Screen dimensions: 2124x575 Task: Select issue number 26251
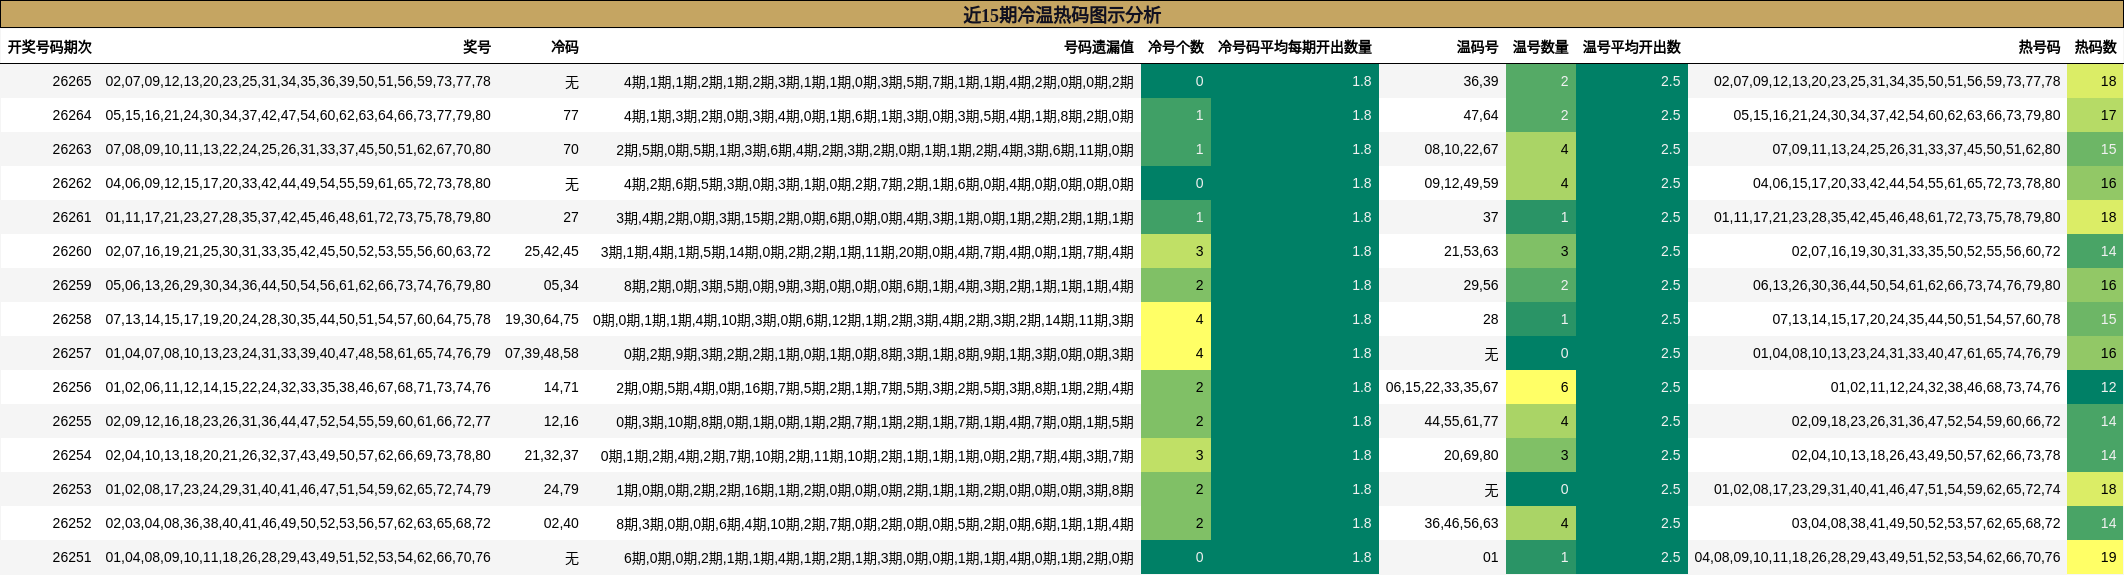[72, 557]
